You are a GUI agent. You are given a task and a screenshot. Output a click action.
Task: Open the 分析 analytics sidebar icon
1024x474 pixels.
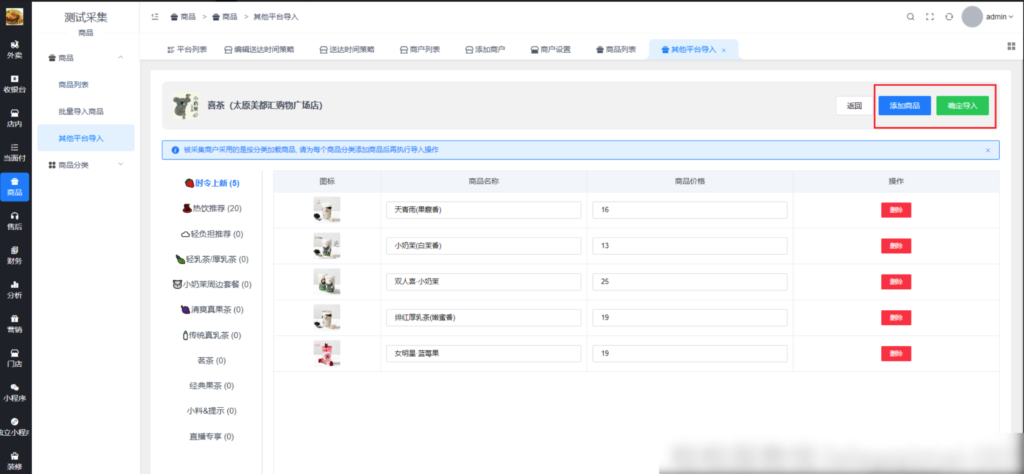[15, 289]
